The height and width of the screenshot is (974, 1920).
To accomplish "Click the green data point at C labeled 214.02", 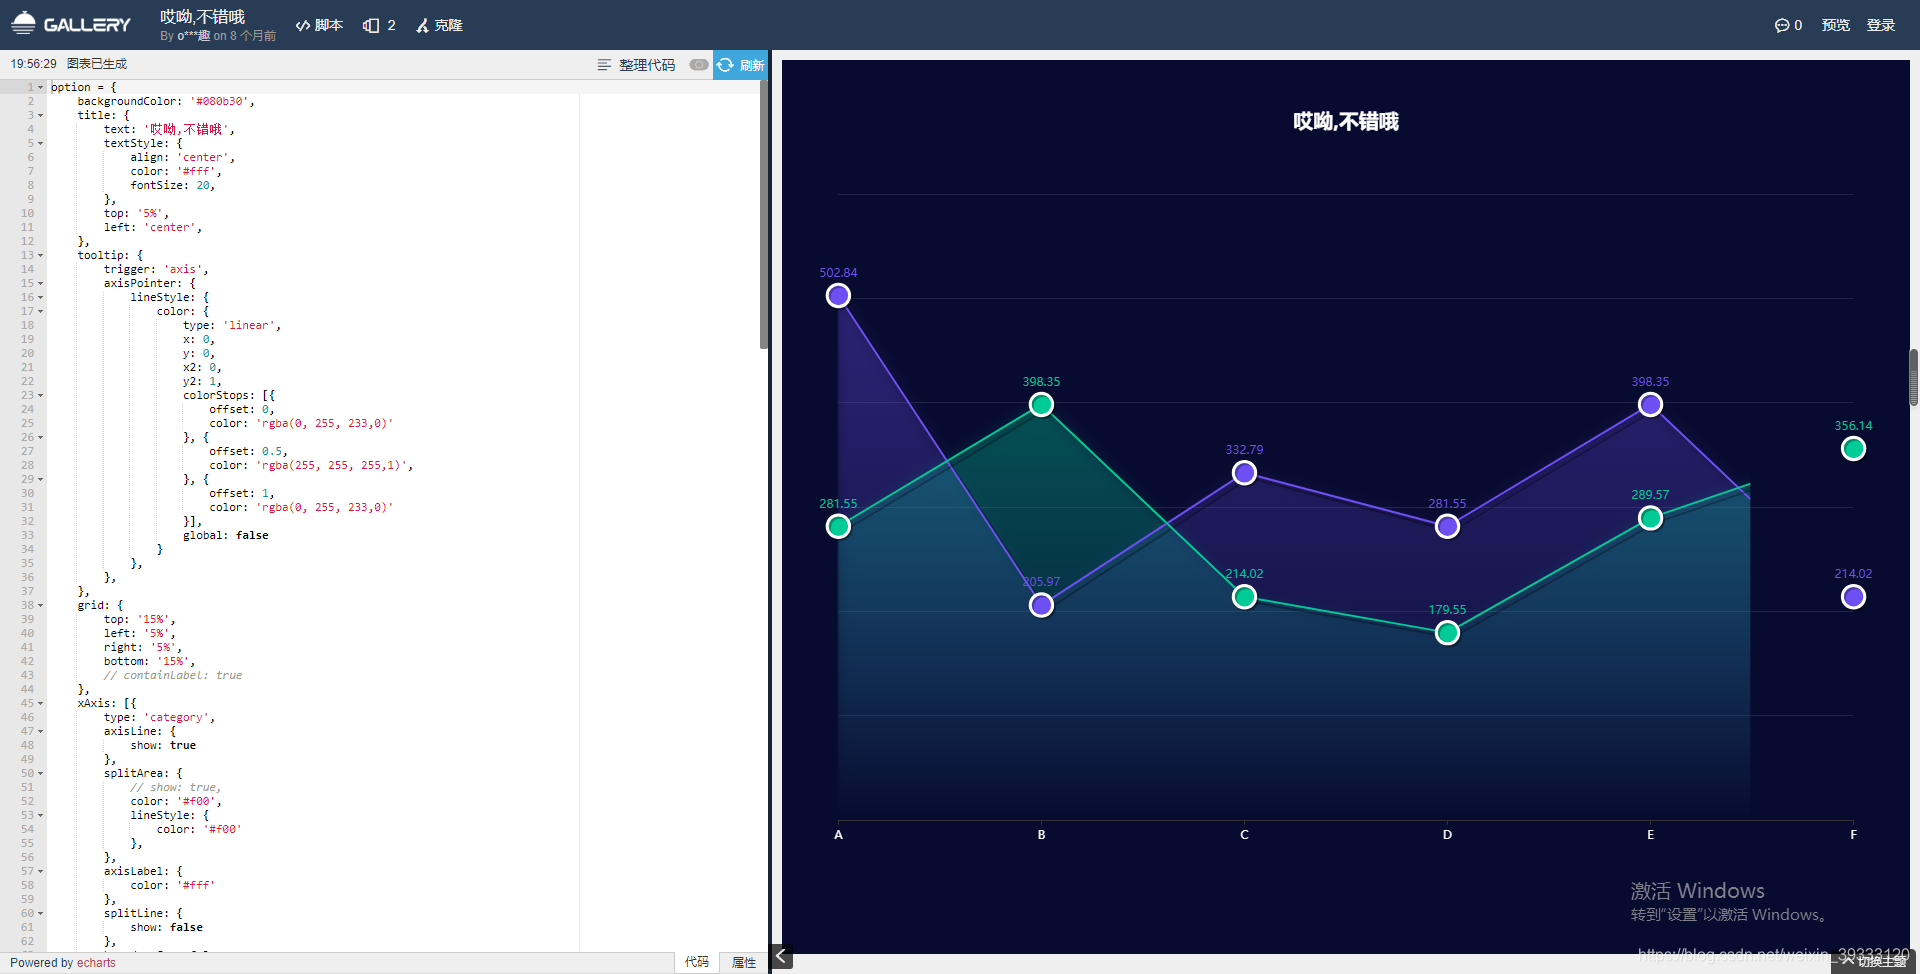I will pyautogui.click(x=1244, y=597).
